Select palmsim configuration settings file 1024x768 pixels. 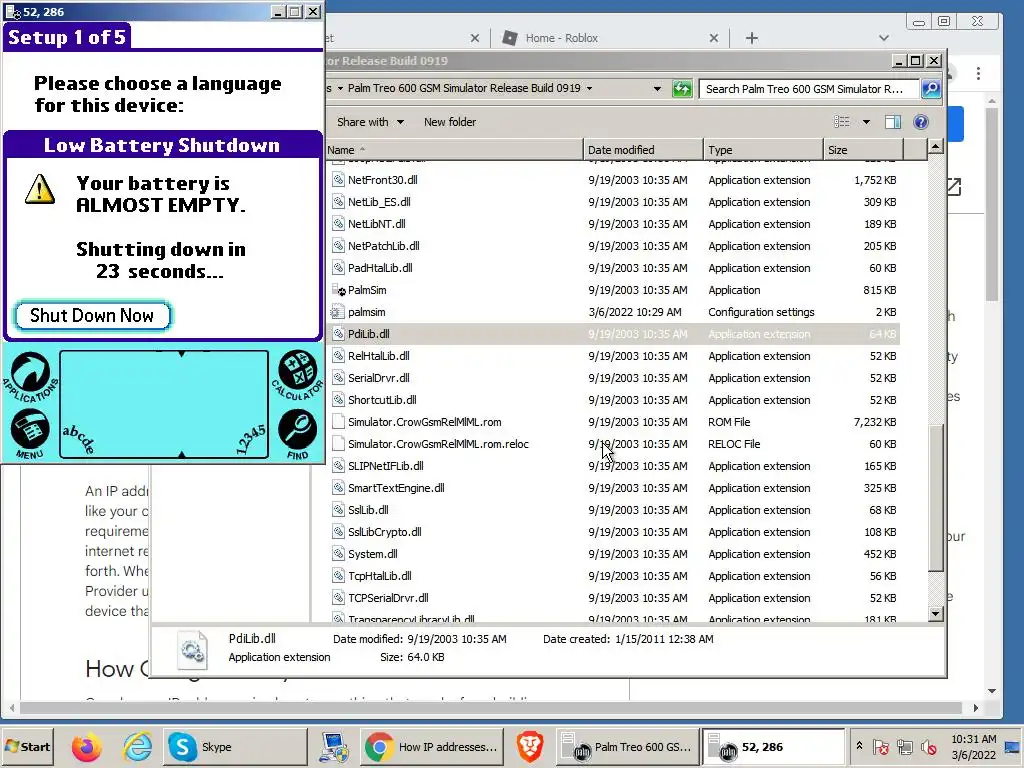click(x=366, y=312)
